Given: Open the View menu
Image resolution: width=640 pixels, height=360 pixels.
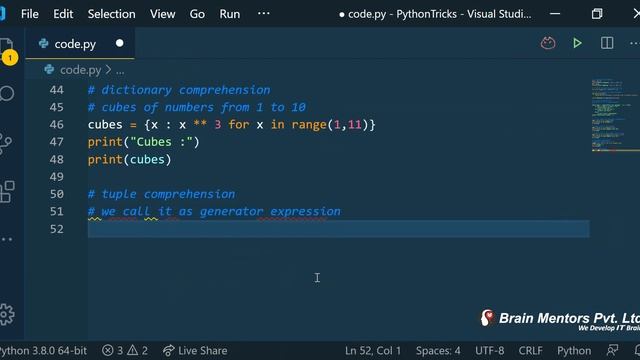Looking at the screenshot, I should (x=162, y=14).
